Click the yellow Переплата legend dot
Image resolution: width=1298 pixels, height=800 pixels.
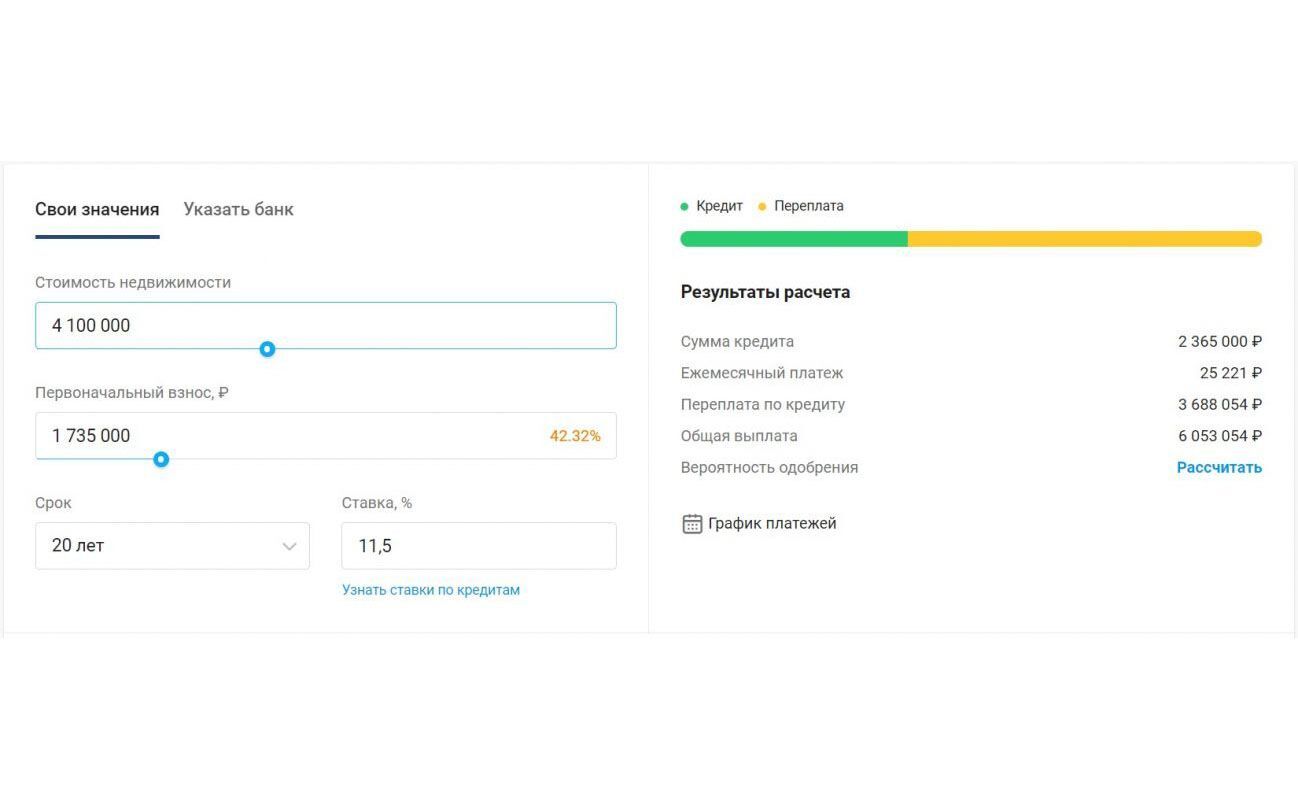pyautogui.click(x=762, y=207)
